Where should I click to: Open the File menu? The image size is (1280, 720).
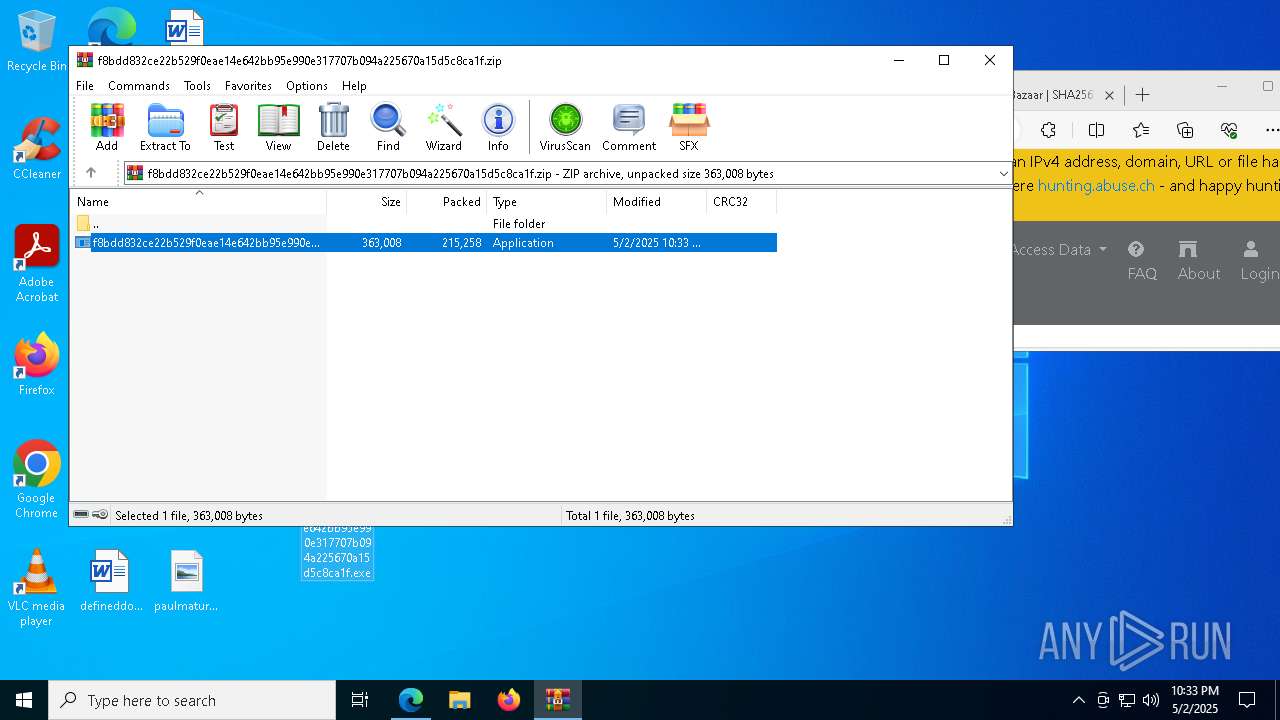[x=85, y=86]
